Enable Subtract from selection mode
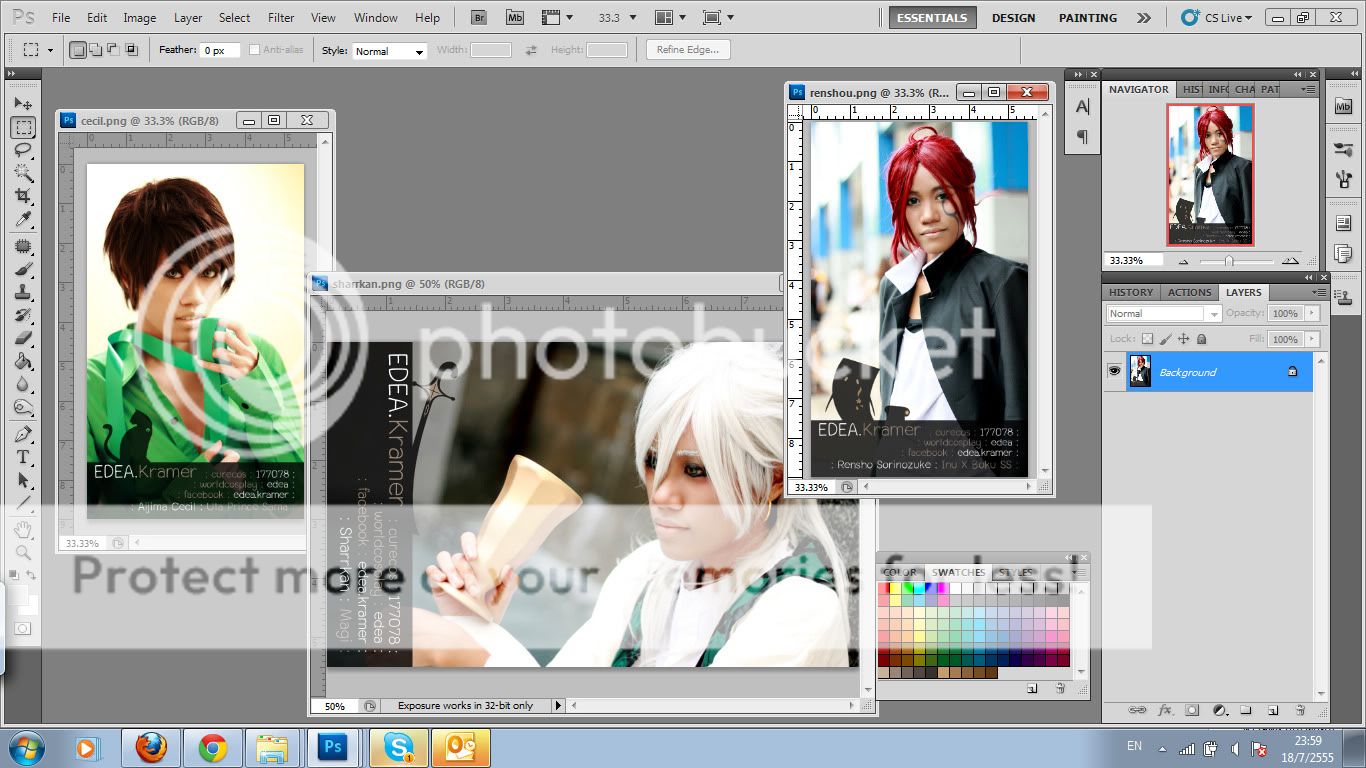Screen dimensions: 1366x768 [x=112, y=50]
